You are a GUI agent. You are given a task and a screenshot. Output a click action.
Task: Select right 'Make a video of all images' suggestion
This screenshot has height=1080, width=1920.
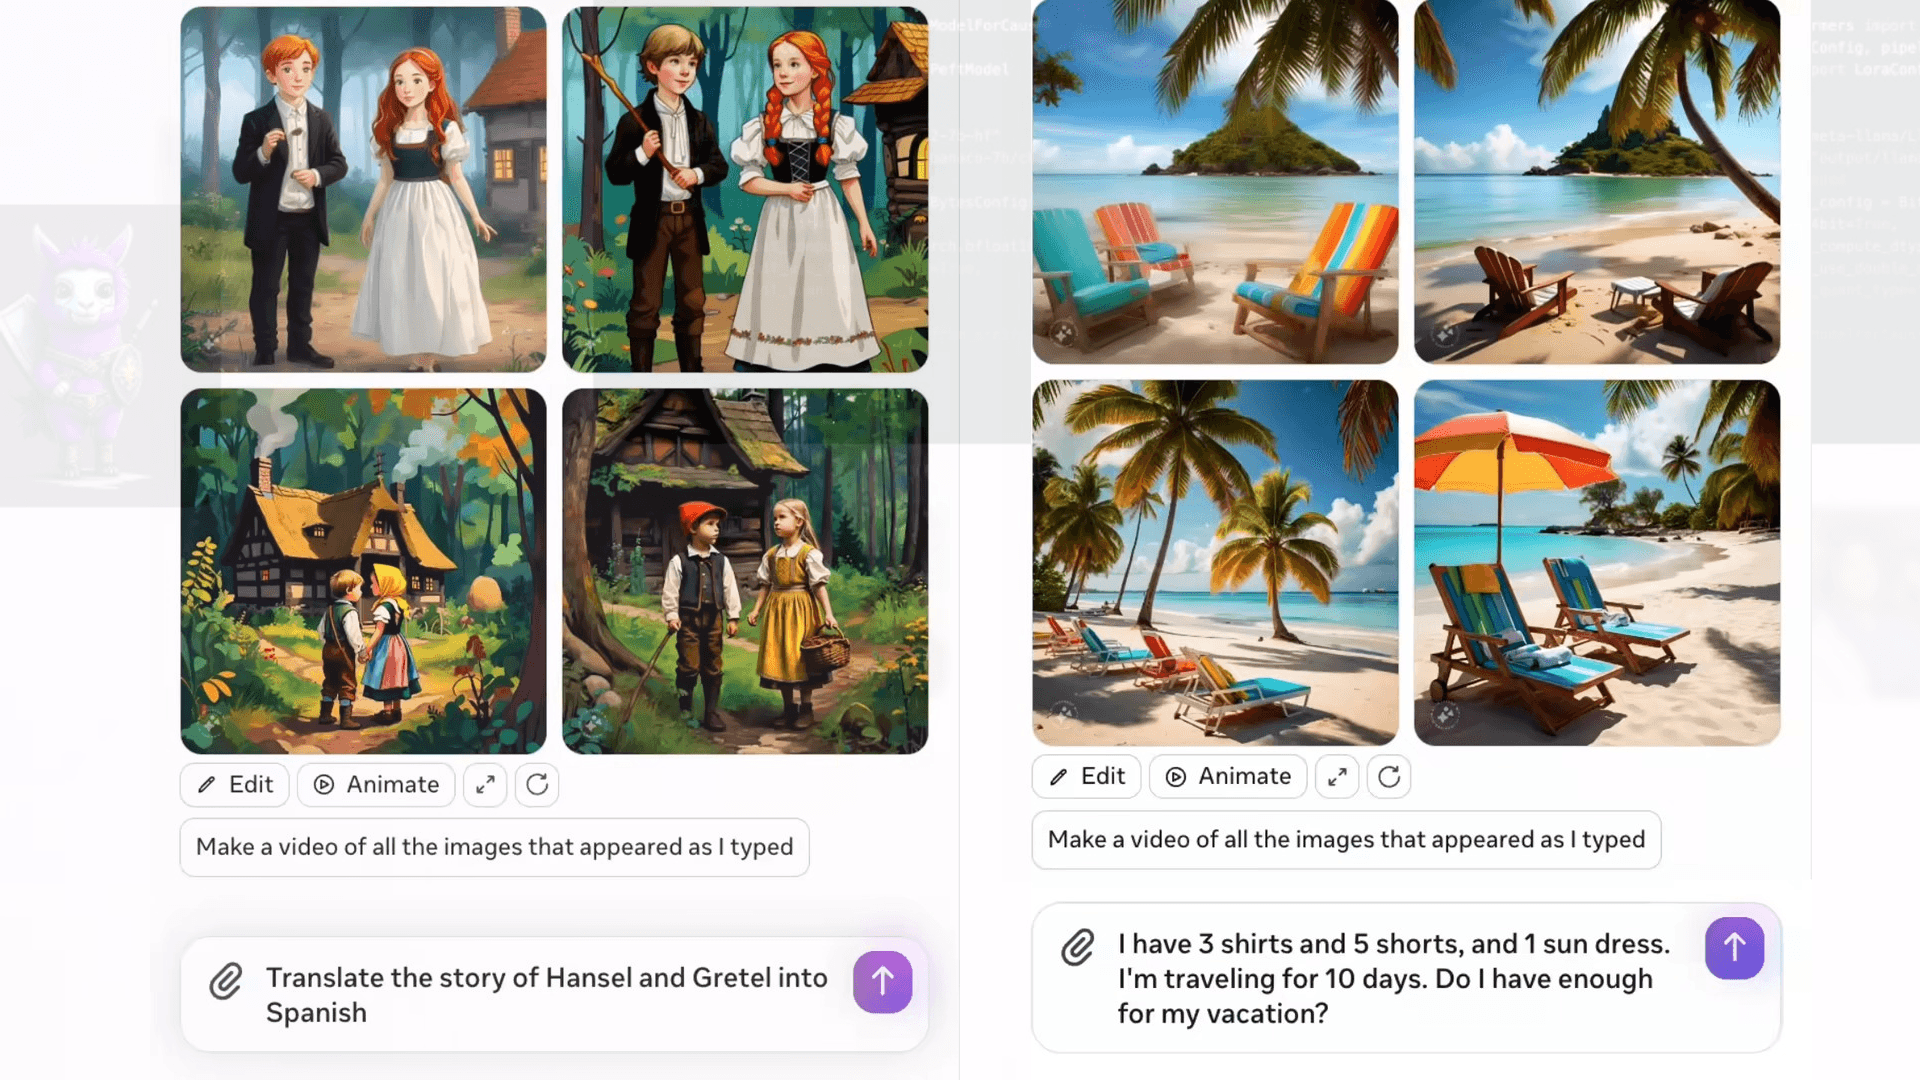[x=1346, y=840]
